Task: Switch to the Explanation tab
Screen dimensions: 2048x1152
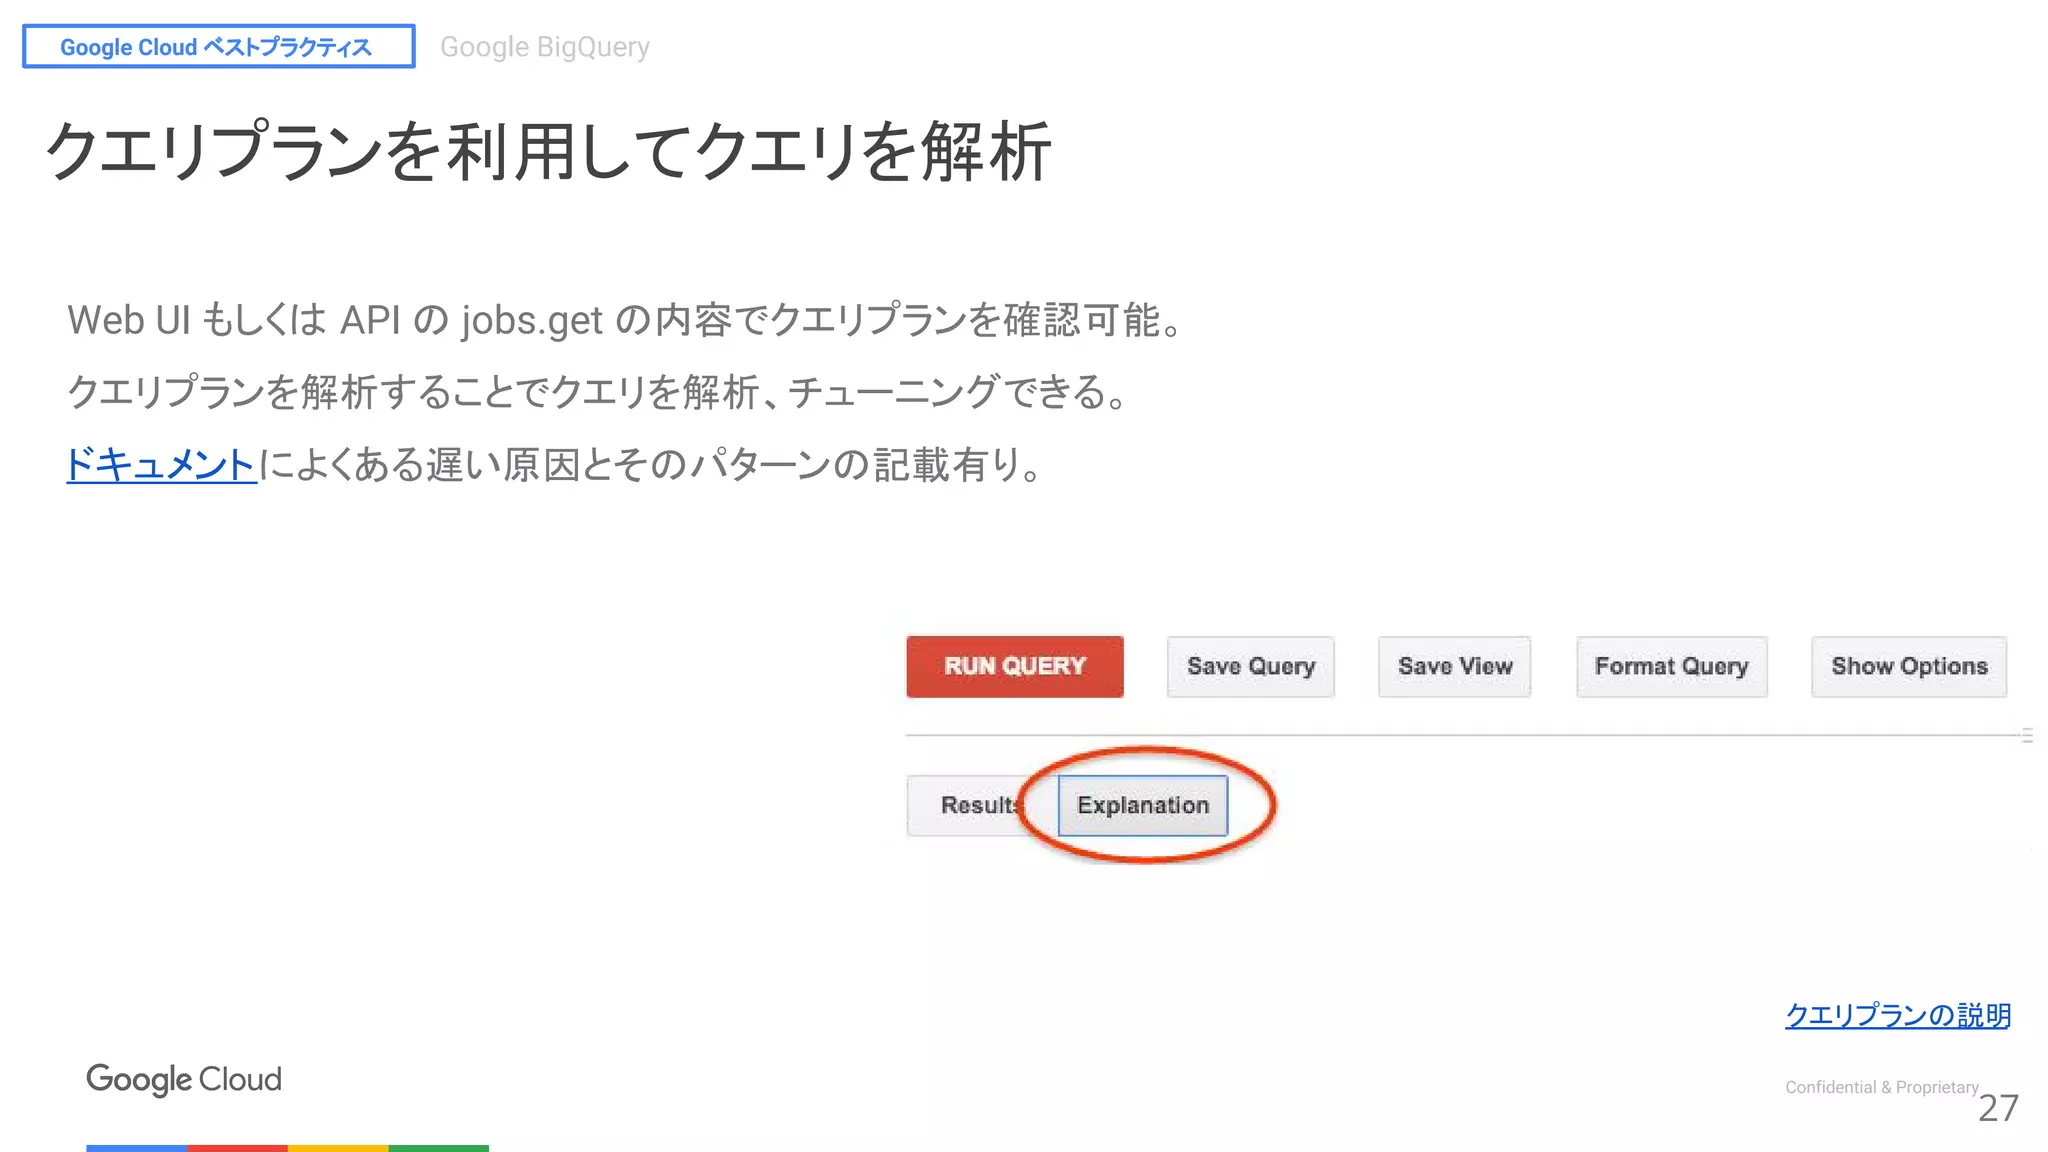Action: [1143, 805]
